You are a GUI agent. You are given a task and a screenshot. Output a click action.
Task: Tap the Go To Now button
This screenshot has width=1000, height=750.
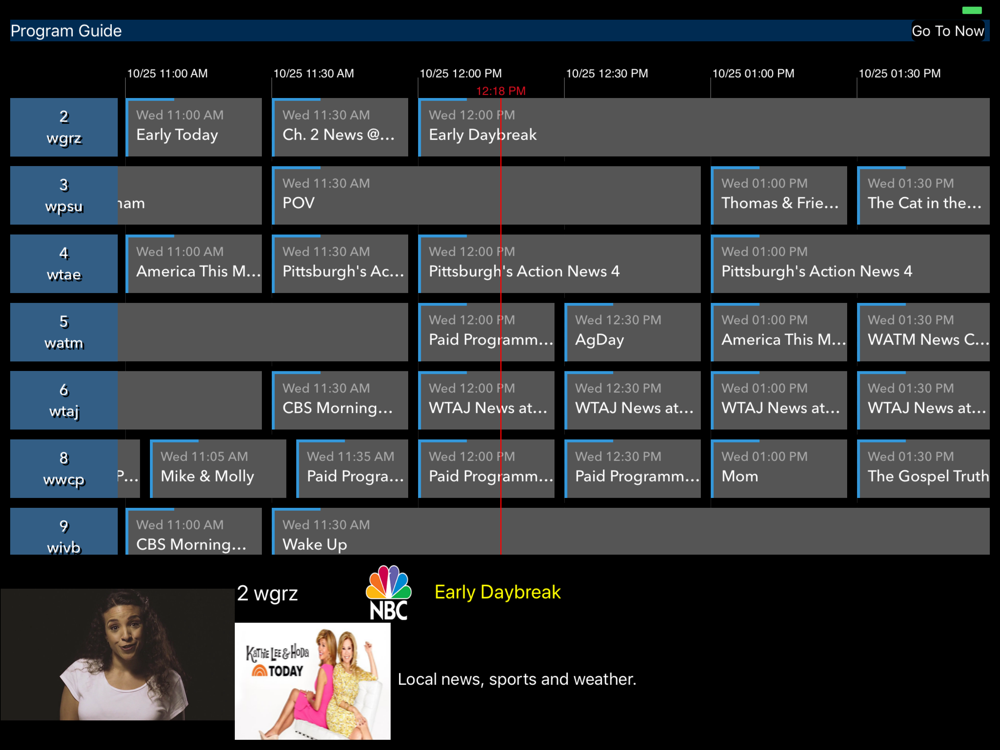pos(948,31)
